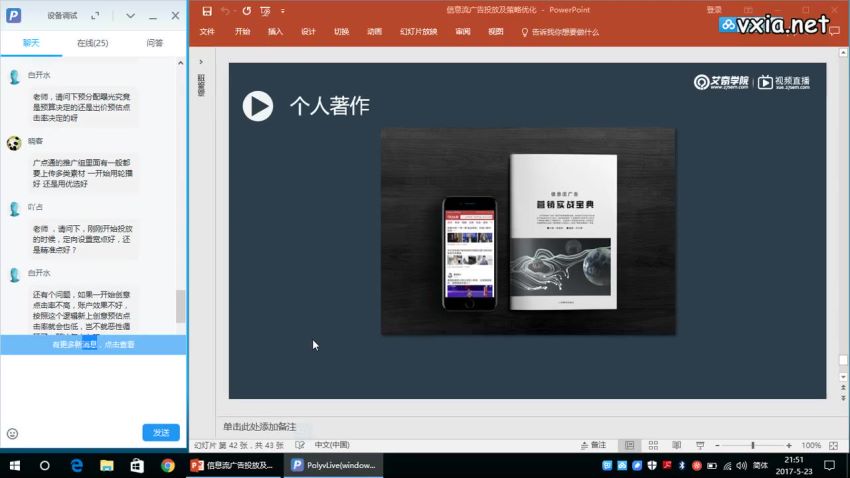Open 设备调试 in PolyvLive window
The image size is (850, 478).
coord(62,16)
